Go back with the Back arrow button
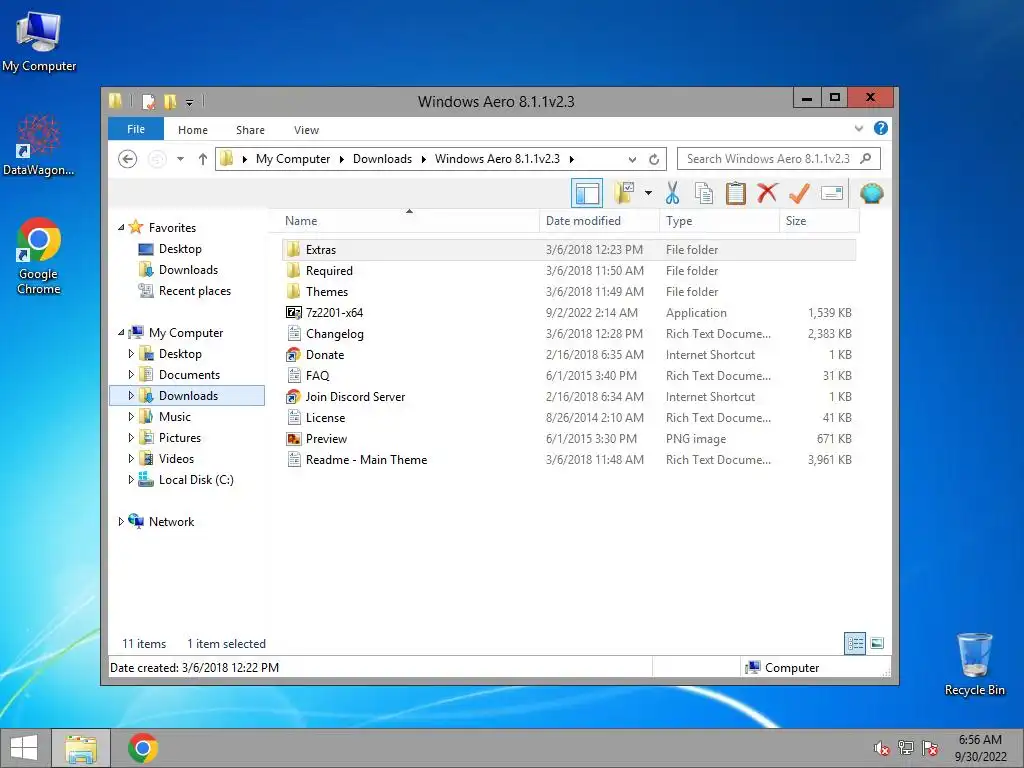Viewport: 1024px width, 768px height. pyautogui.click(x=127, y=159)
